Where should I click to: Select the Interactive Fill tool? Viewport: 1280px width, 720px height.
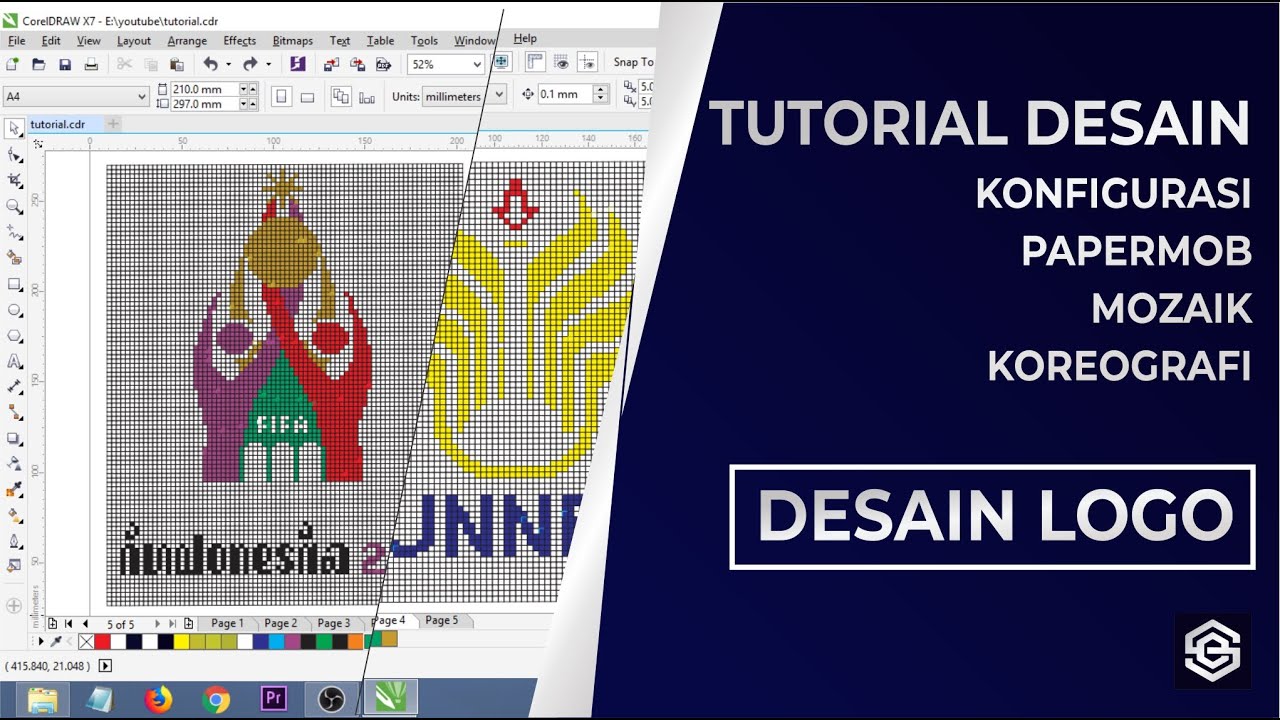pyautogui.click(x=14, y=516)
